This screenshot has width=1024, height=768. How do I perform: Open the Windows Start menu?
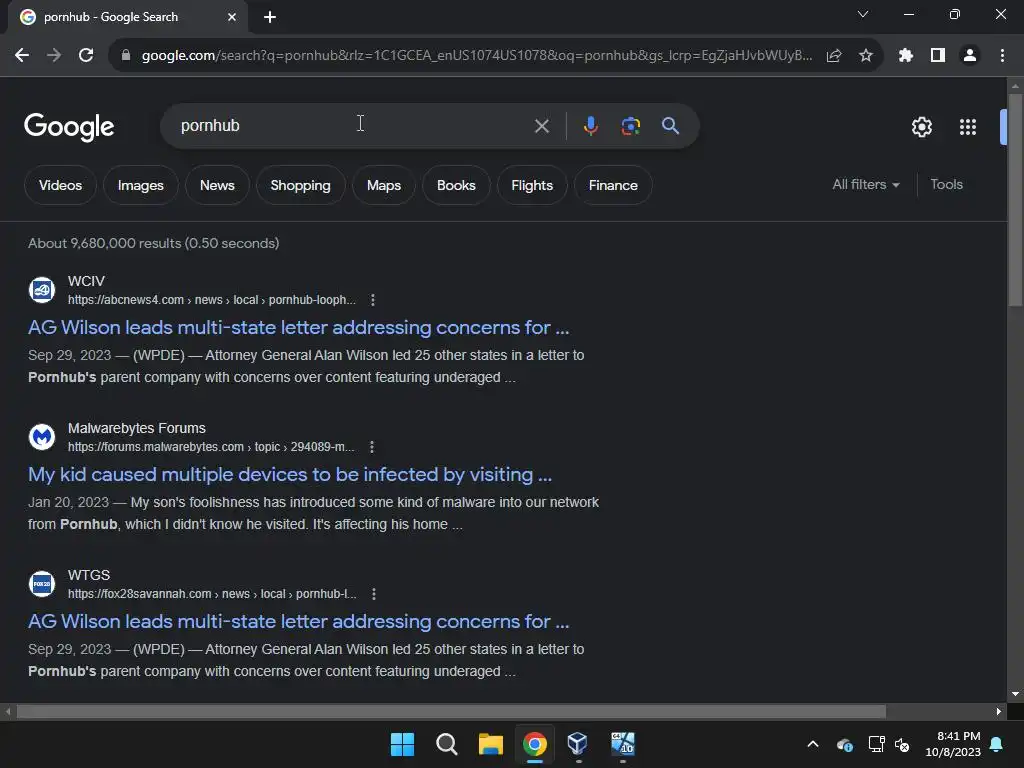pos(402,744)
